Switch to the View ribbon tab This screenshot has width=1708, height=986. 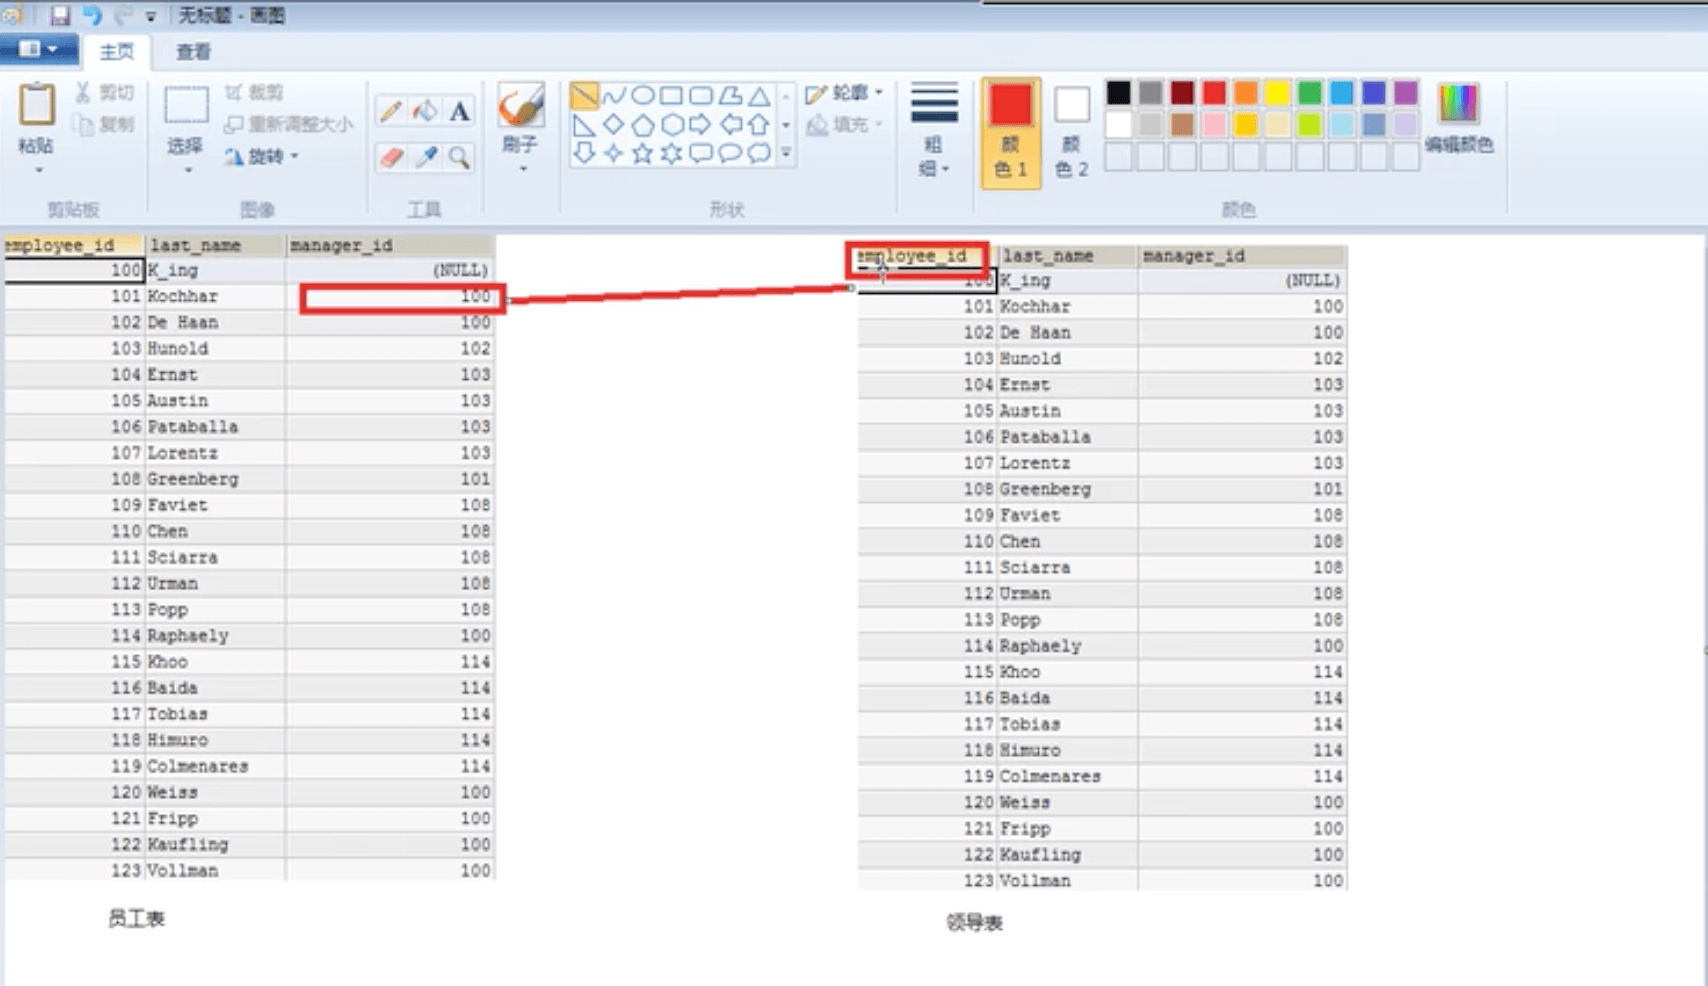(193, 51)
